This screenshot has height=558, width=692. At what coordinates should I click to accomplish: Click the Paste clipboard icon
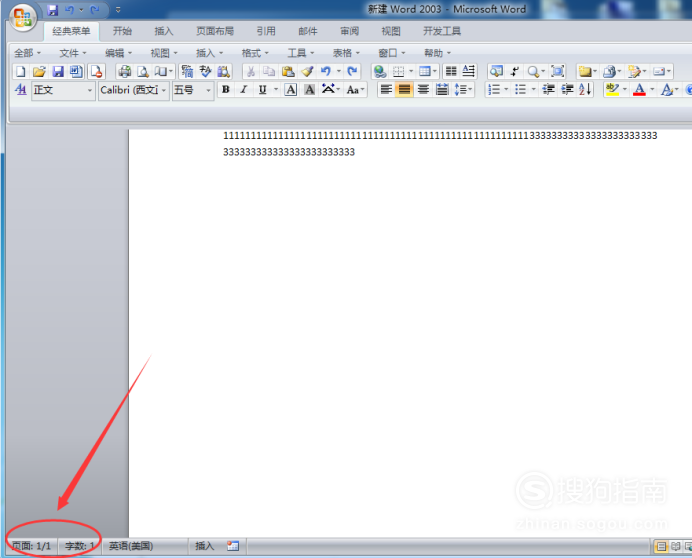click(288, 71)
